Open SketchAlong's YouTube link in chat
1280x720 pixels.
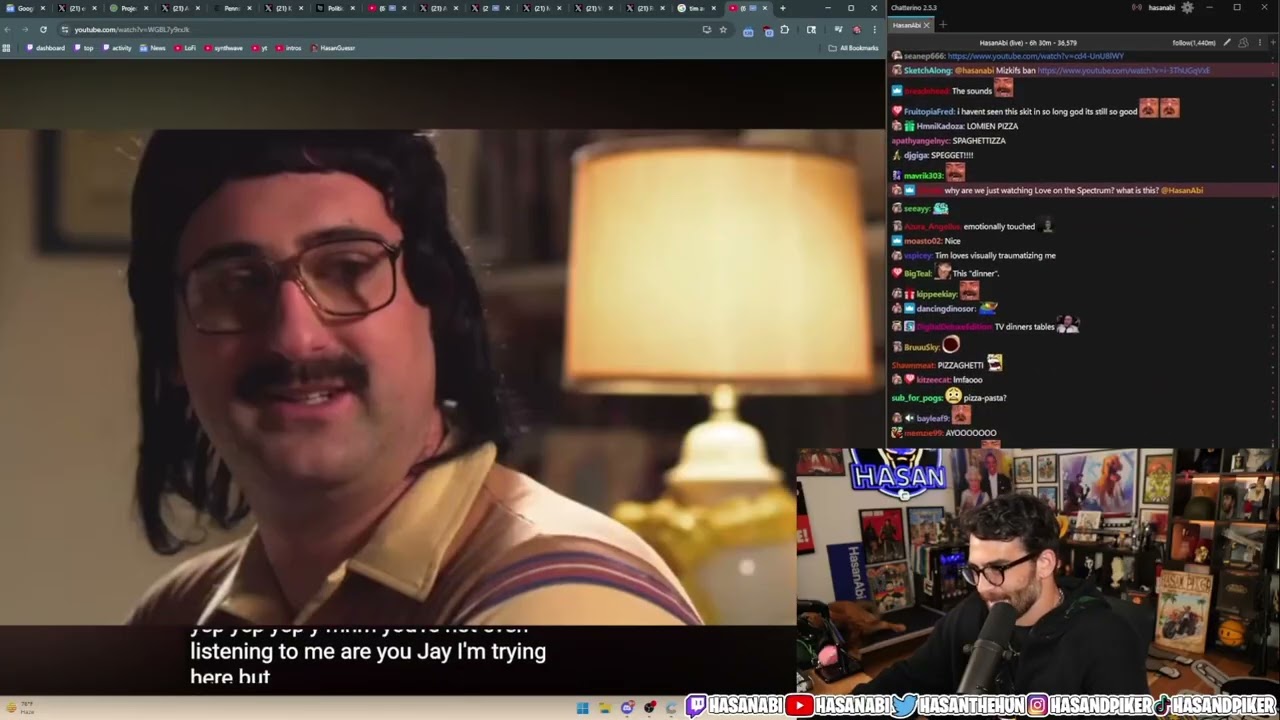(1123, 71)
